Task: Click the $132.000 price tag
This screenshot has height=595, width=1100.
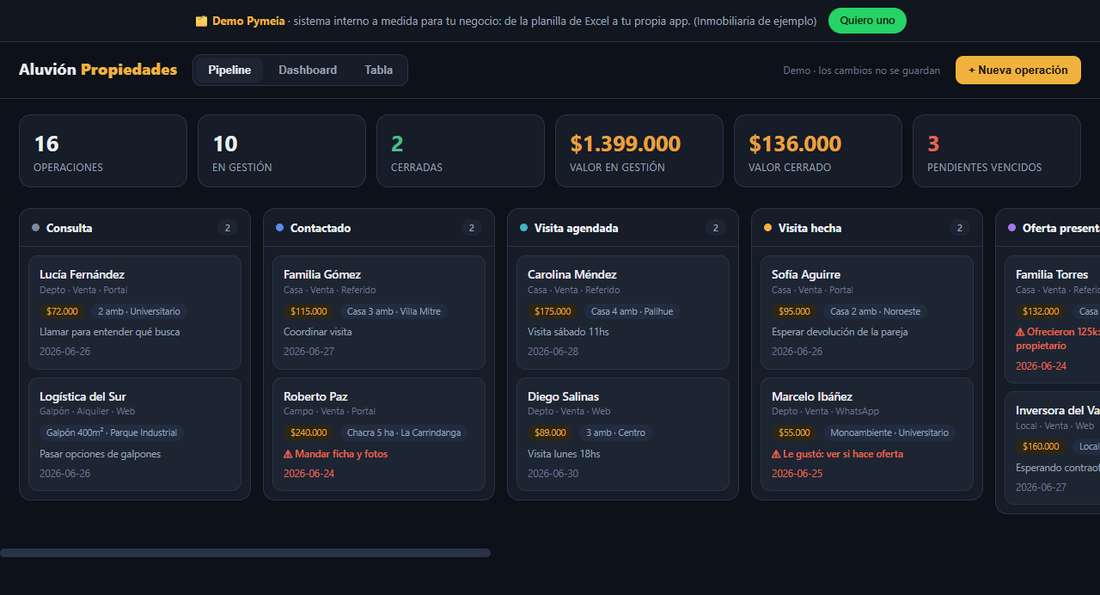Action: coord(1041,312)
